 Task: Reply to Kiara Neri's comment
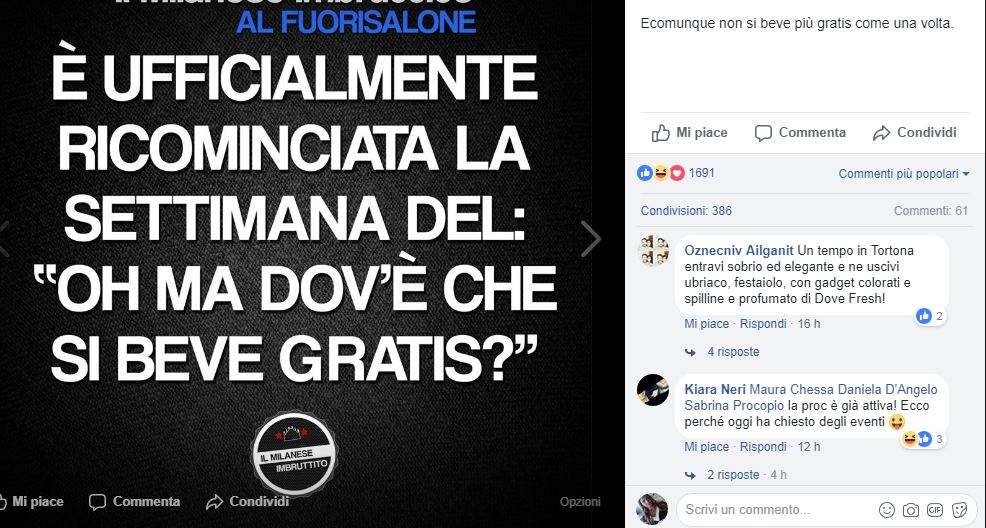point(763,447)
